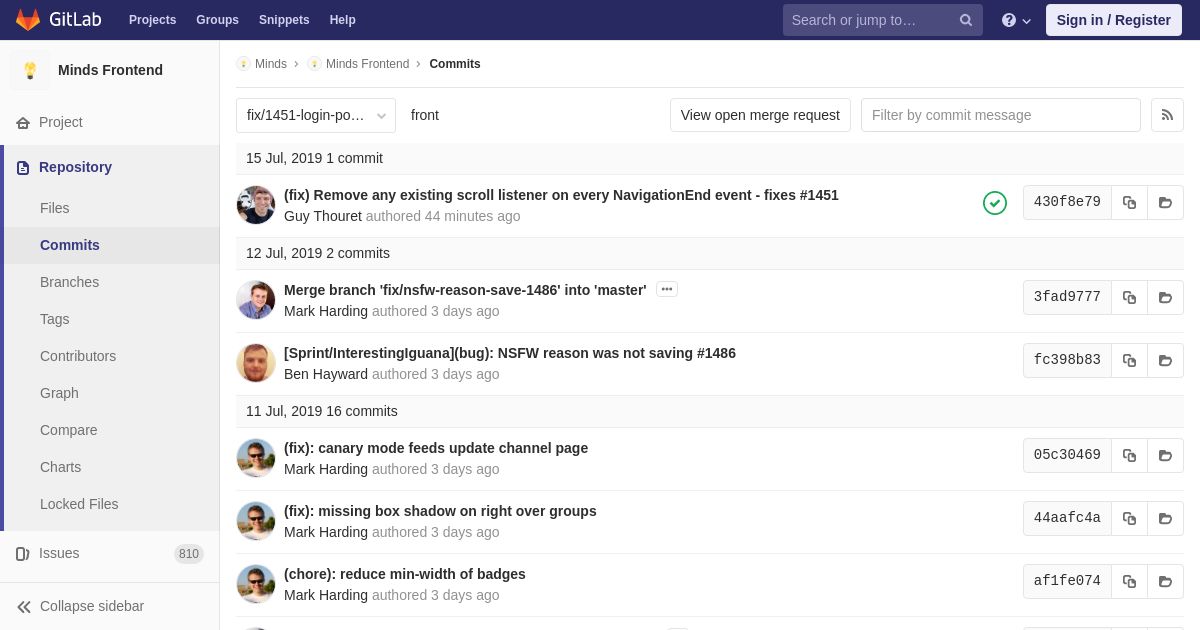
Task: Select Charts in repository sidebar
Action: click(60, 467)
